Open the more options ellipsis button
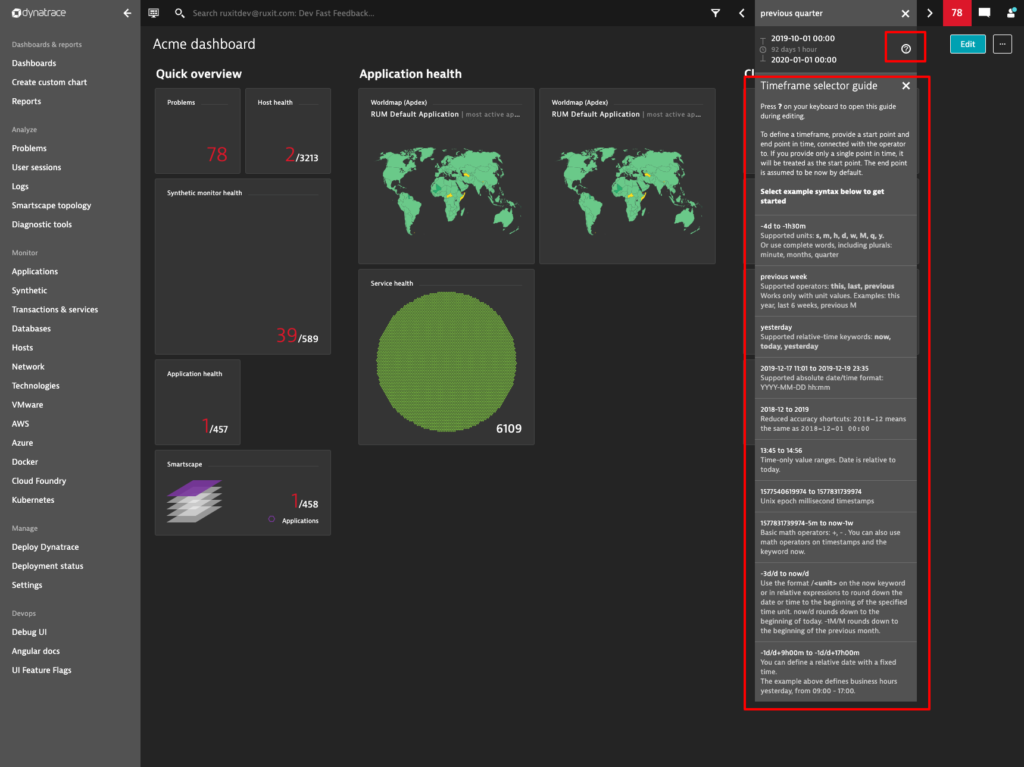 1002,44
